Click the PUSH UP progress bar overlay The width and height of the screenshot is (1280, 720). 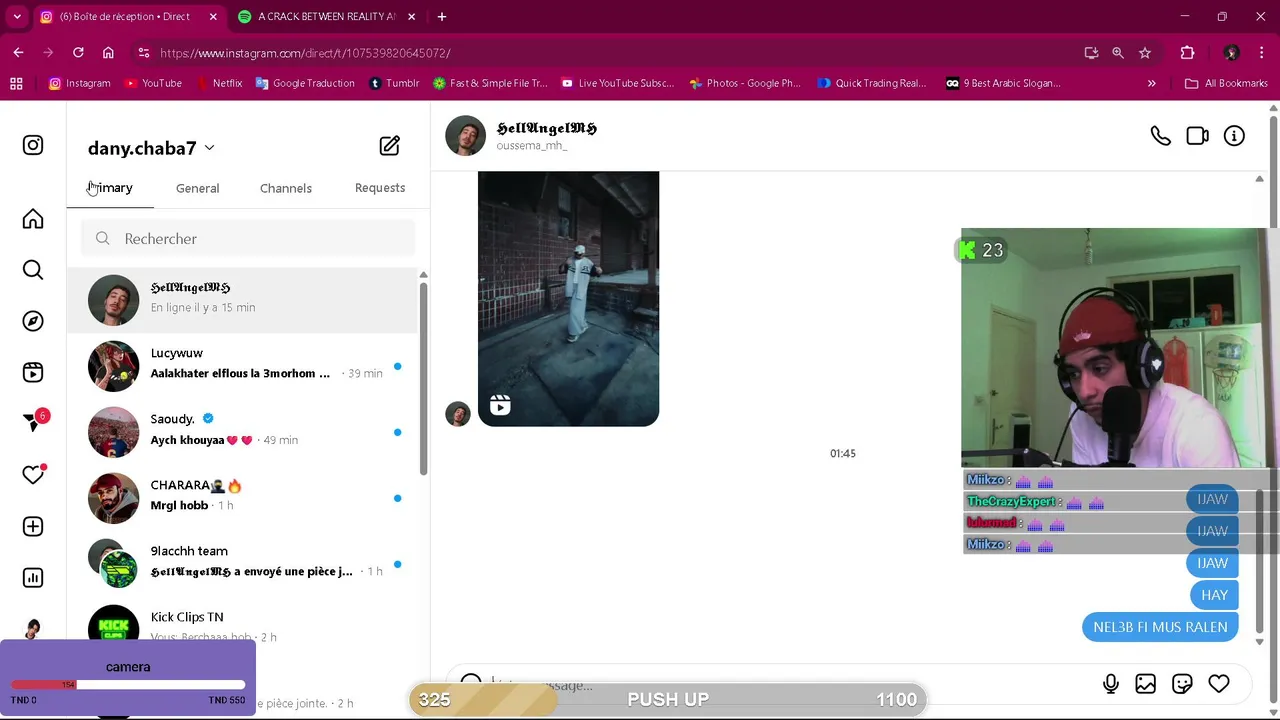[x=668, y=699]
